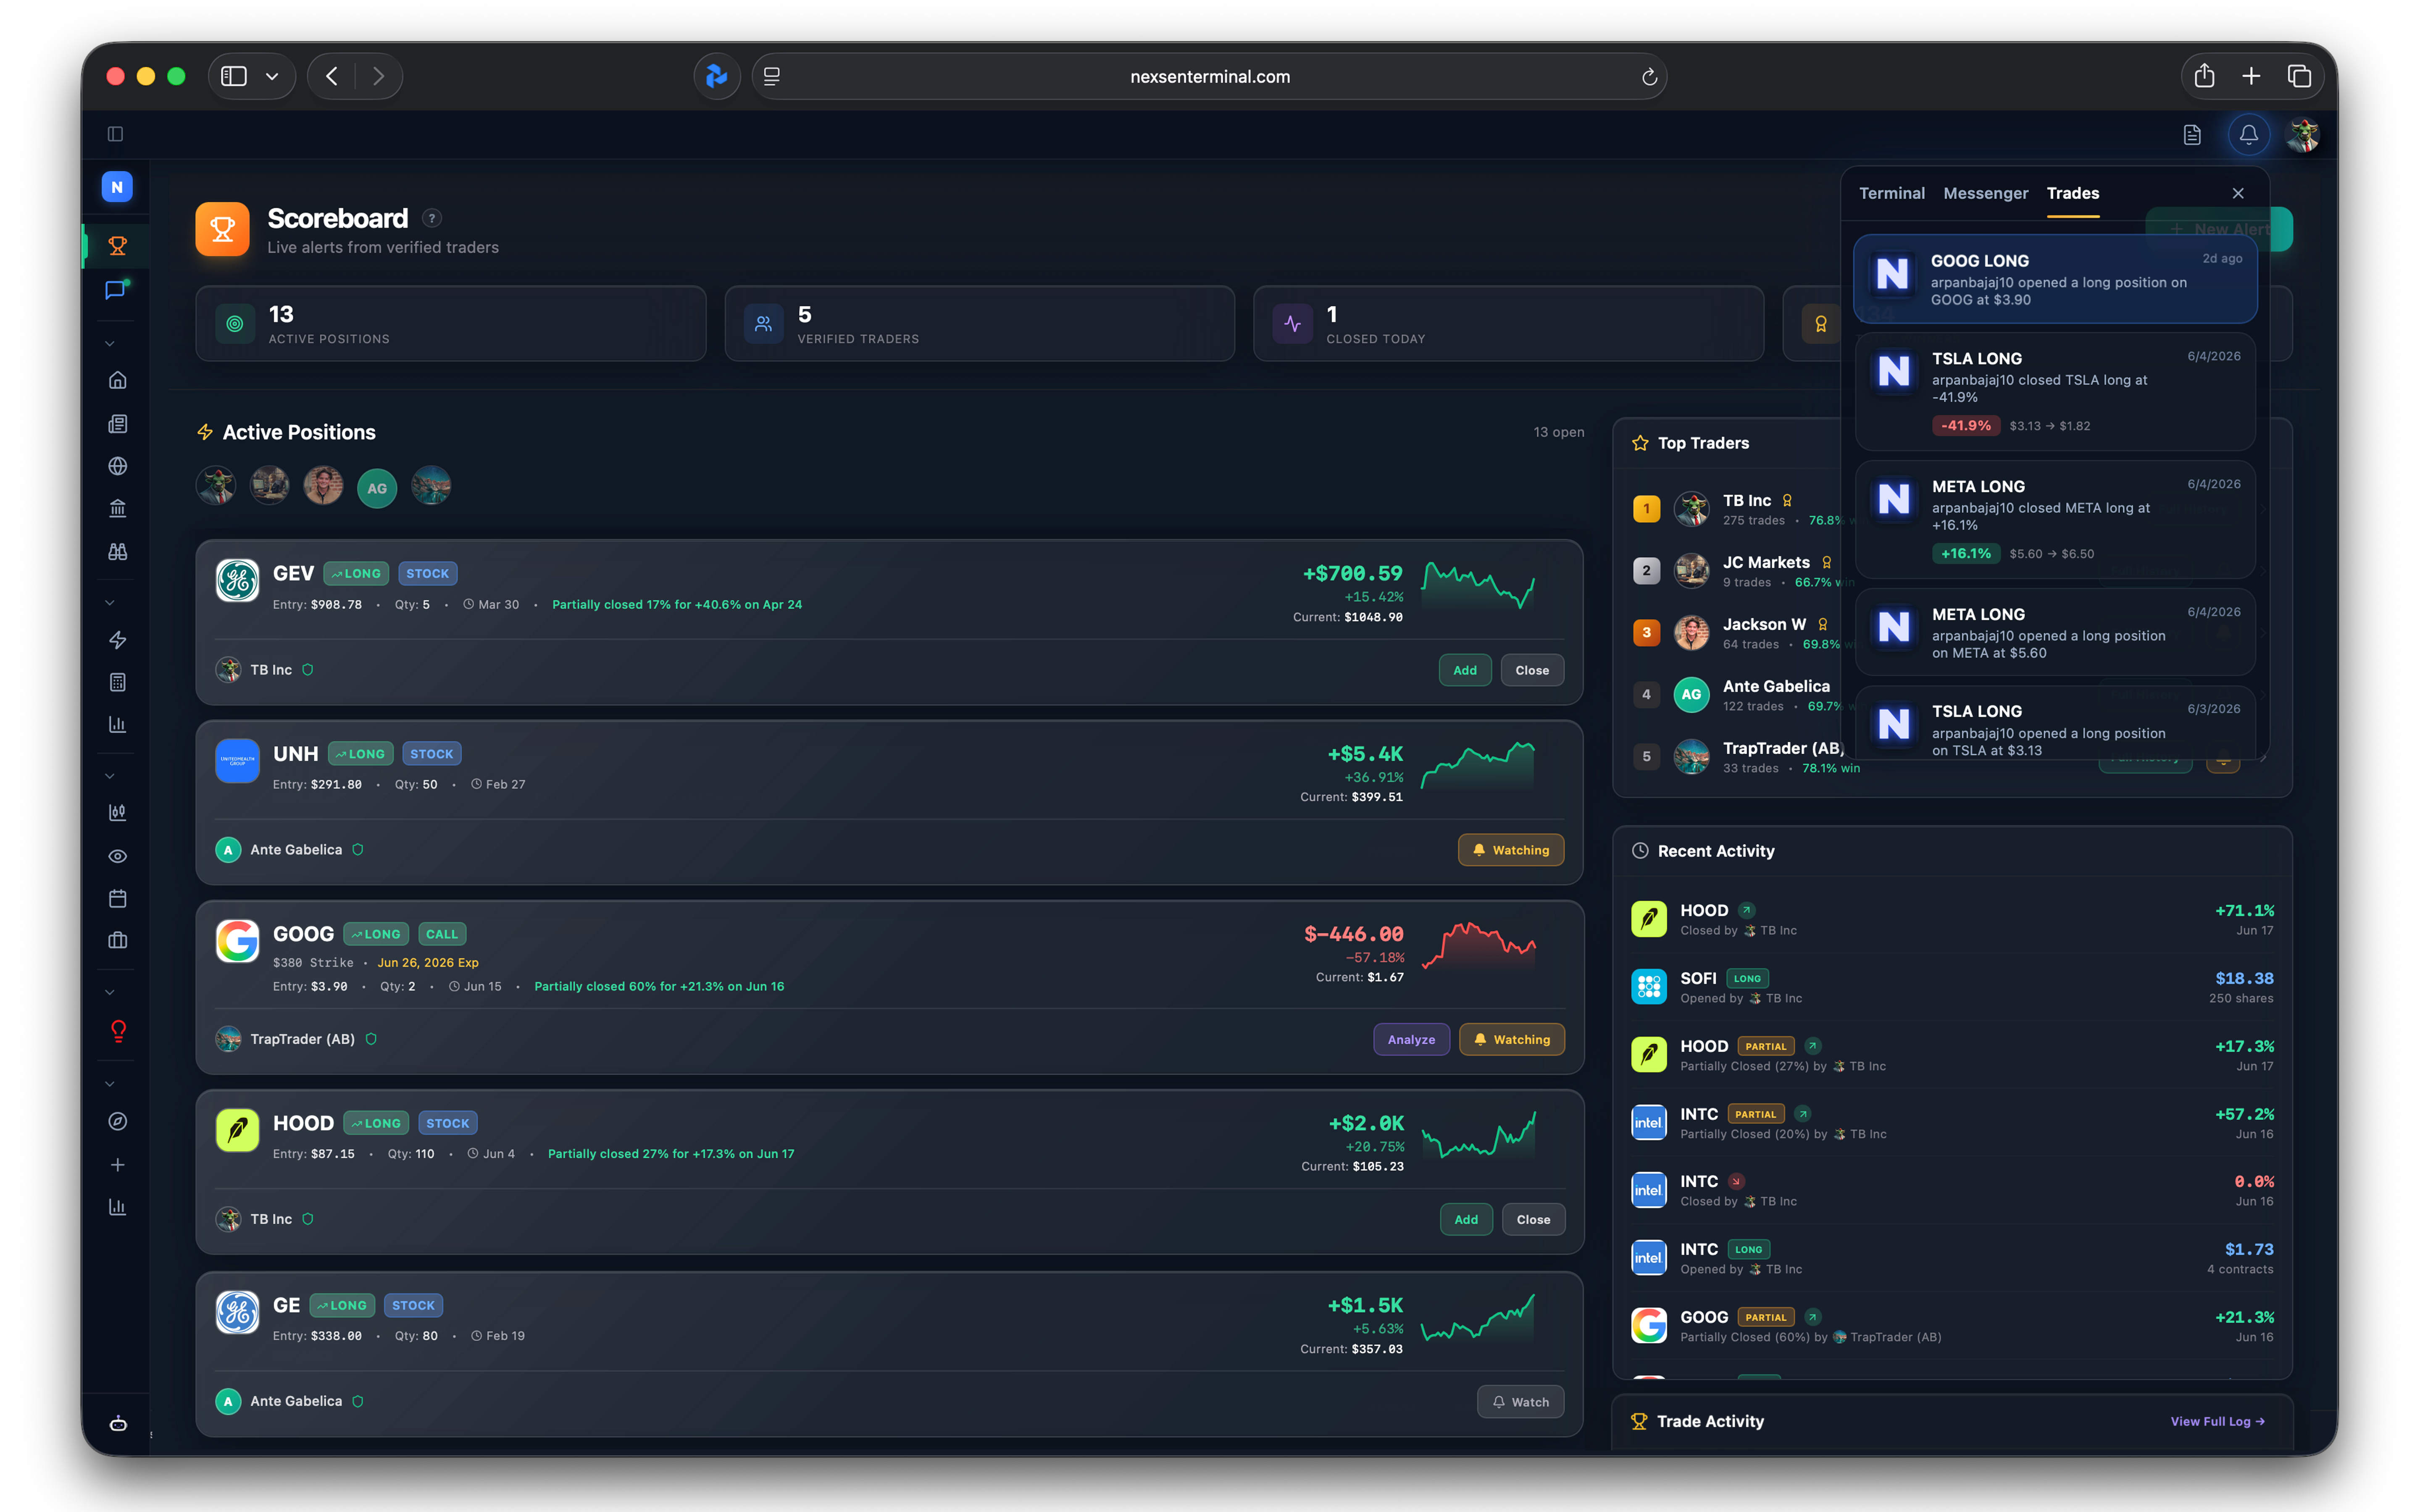
Task: Switch to the Messenger tab in notifications
Action: coord(1985,193)
